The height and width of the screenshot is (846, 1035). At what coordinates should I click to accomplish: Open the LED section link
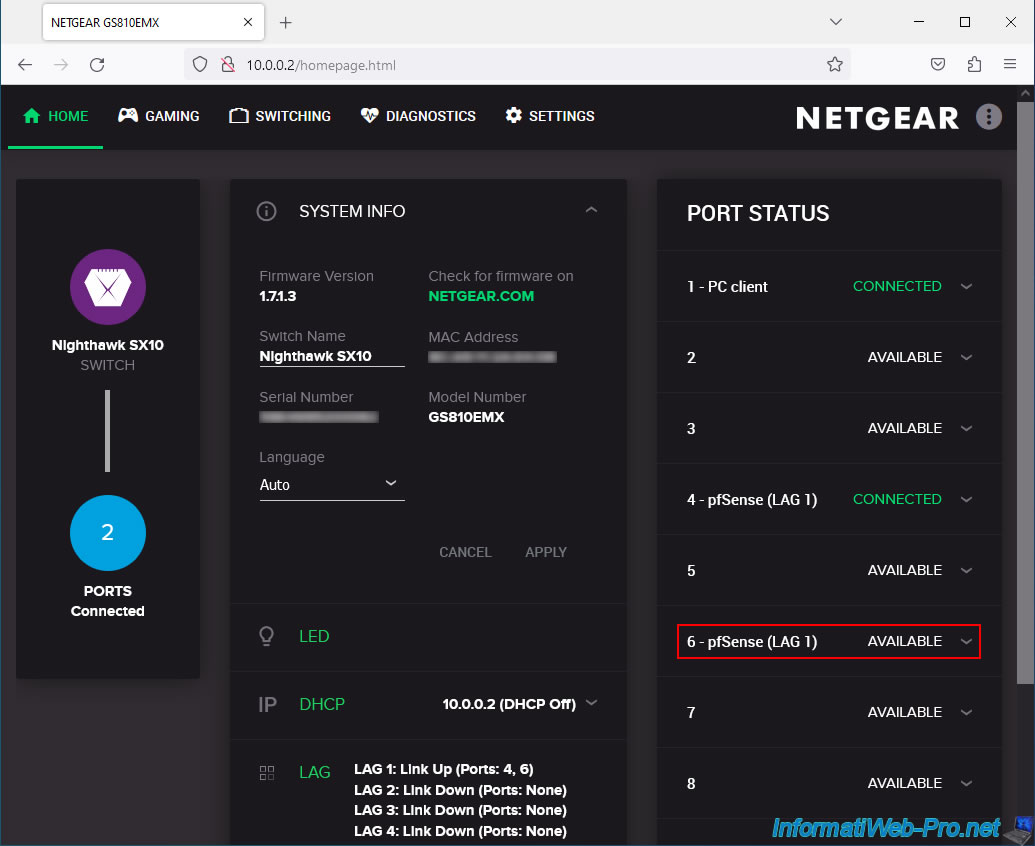pos(314,636)
